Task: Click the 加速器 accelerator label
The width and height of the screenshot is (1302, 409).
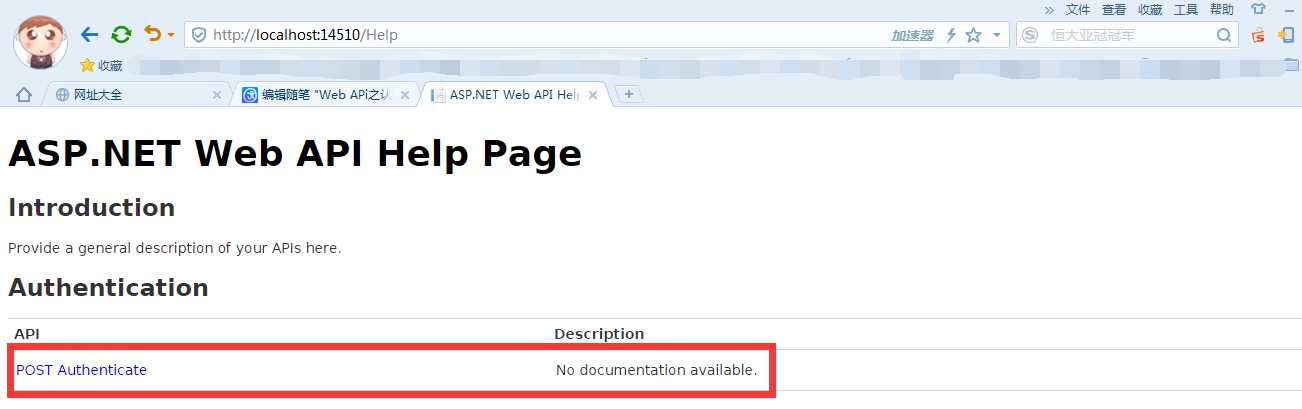Action: [x=912, y=35]
